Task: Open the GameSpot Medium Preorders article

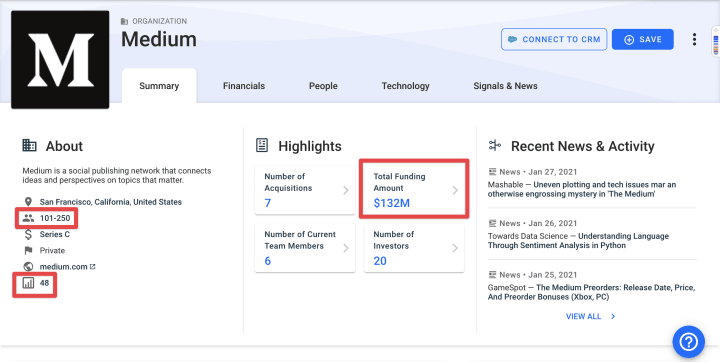Action: [591, 292]
